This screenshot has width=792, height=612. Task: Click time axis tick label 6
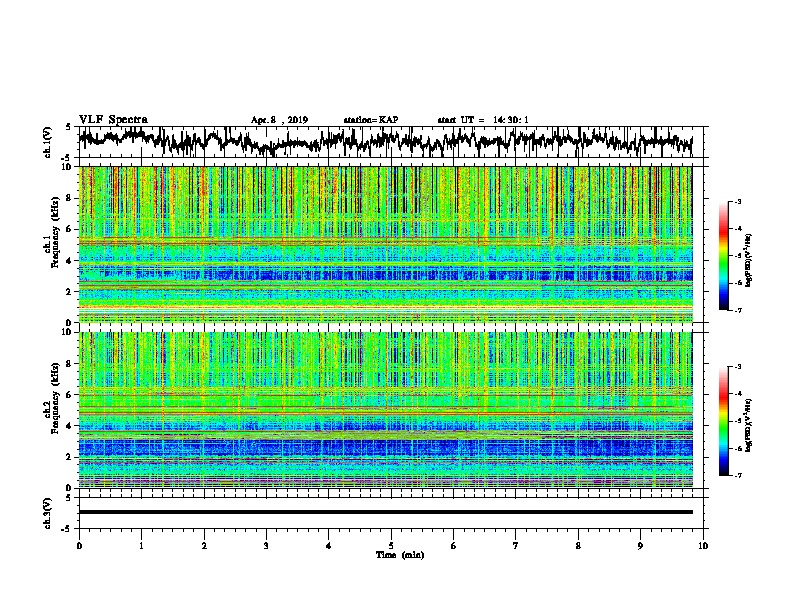click(x=454, y=546)
